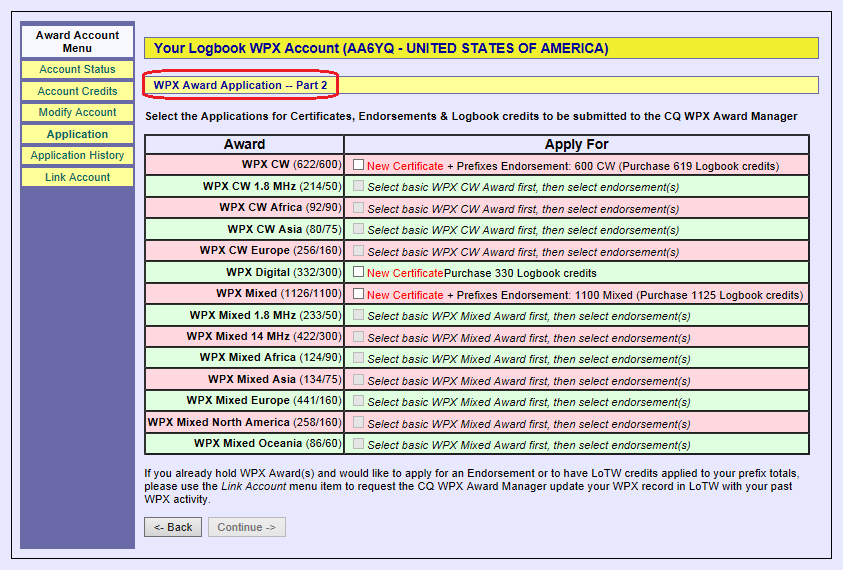The width and height of the screenshot is (843, 570).
Task: Check the WPX Digital New Certificate checkbox
Action: click(x=358, y=272)
